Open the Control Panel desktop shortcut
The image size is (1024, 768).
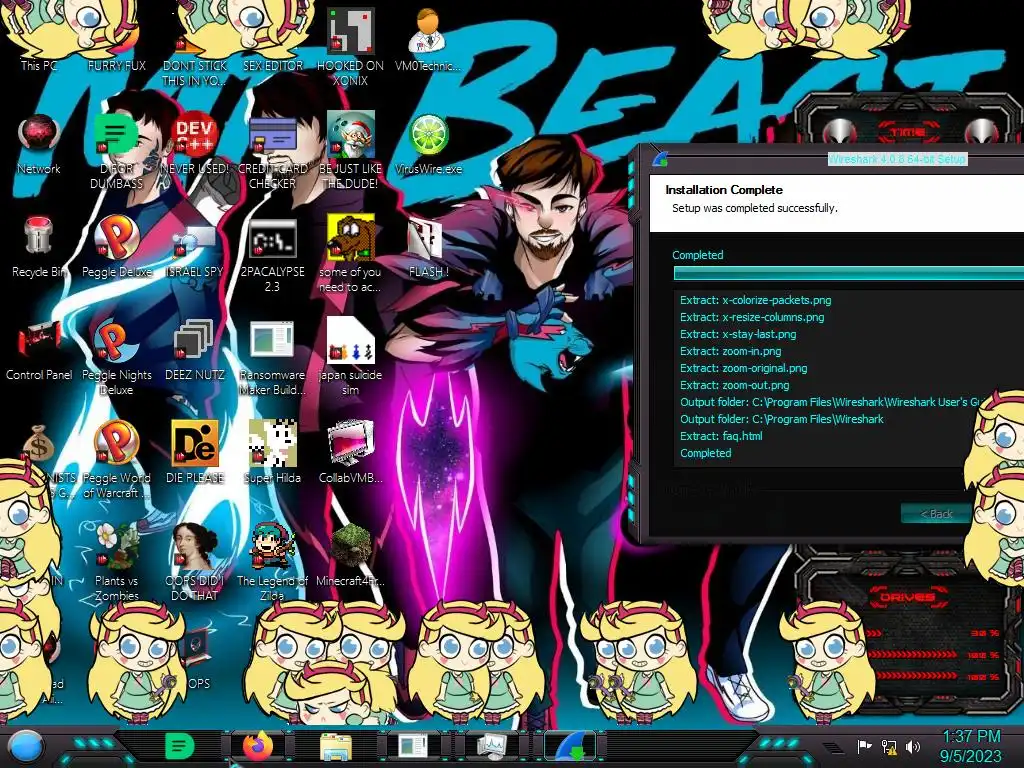coord(39,349)
